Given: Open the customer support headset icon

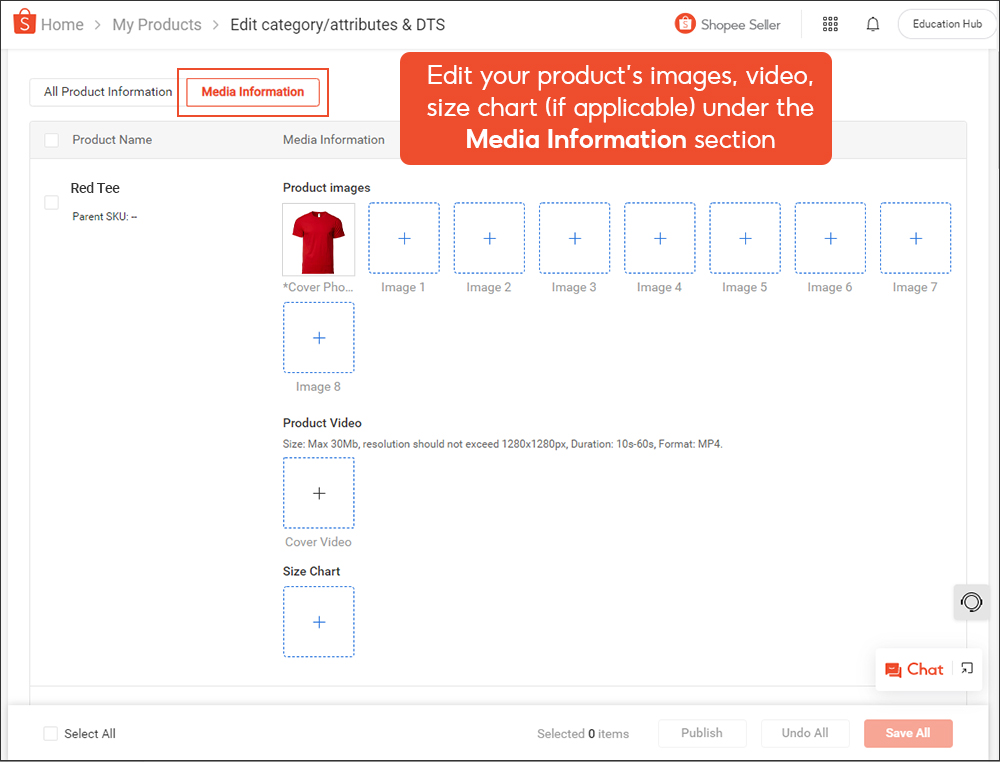Looking at the screenshot, I should pyautogui.click(x=971, y=601).
